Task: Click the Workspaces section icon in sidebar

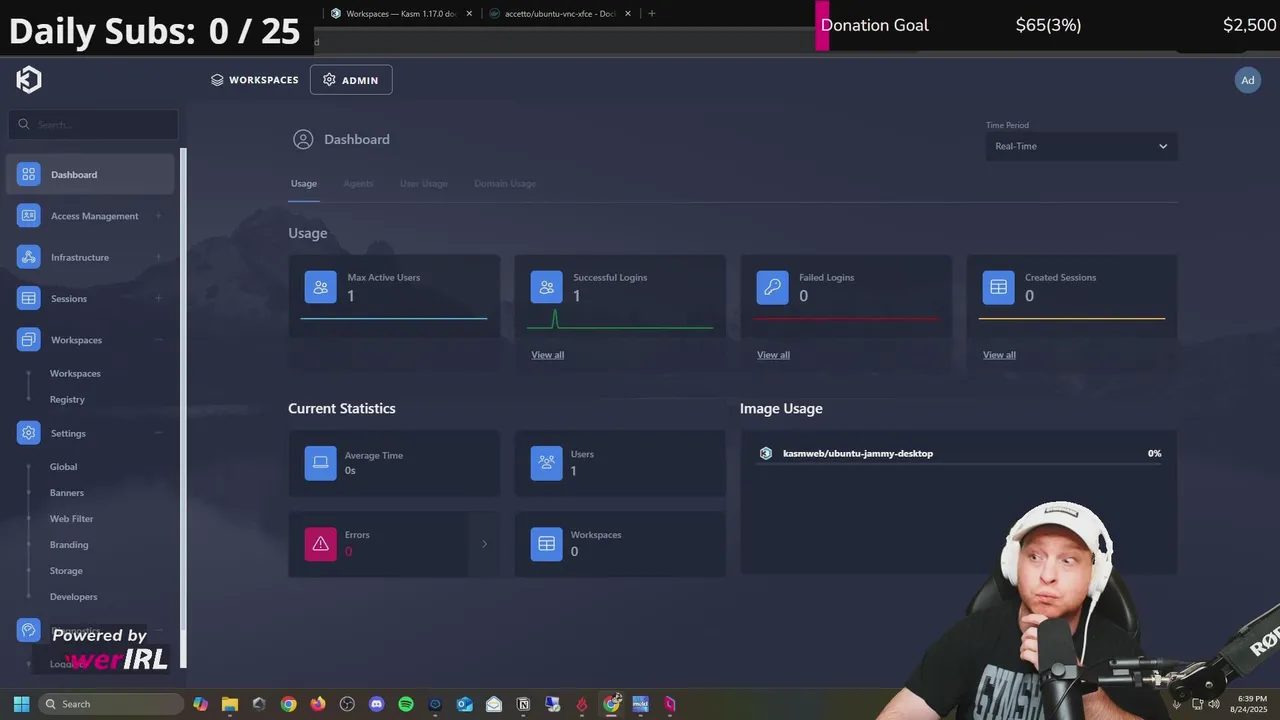Action: [28, 340]
